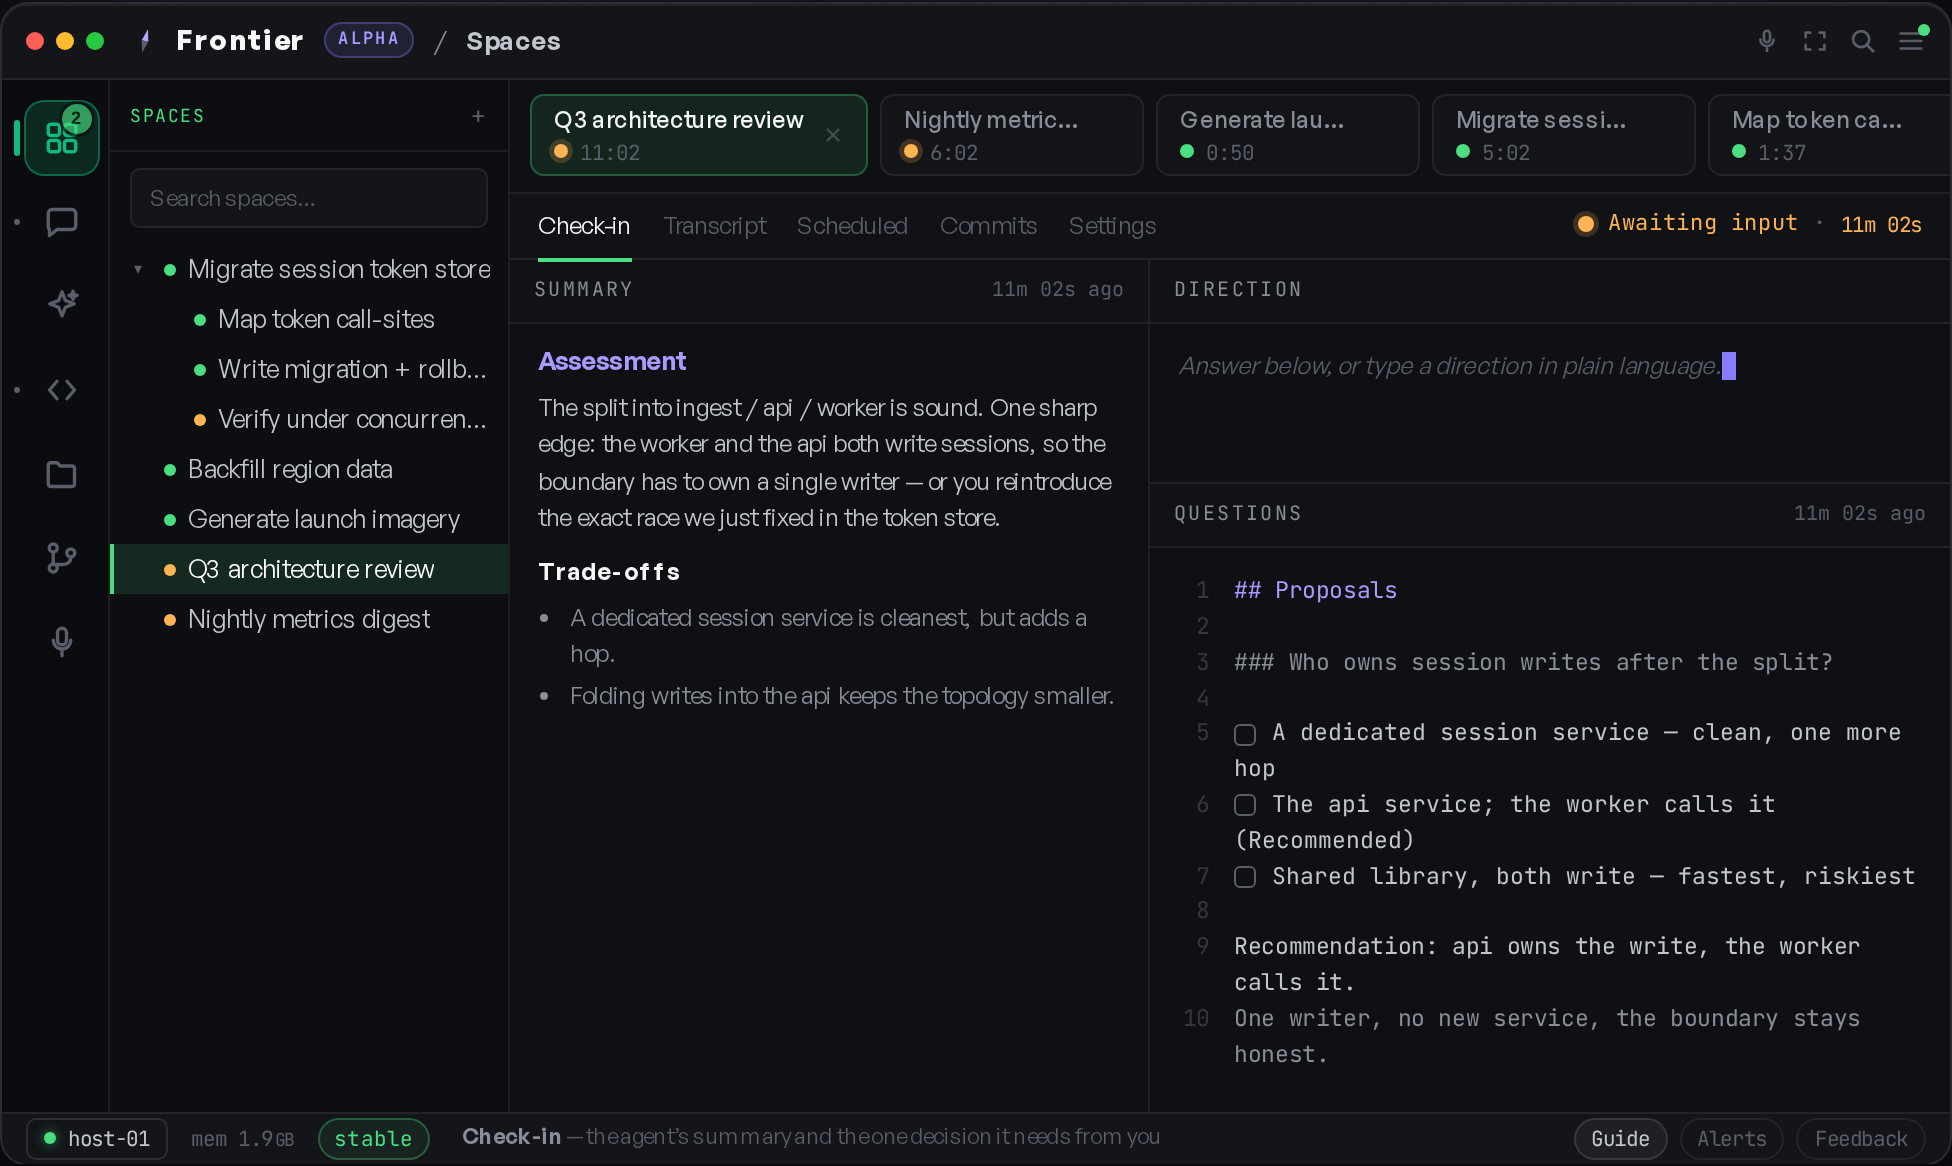The image size is (1952, 1166).
Task: Open the Nightly metric session tab
Action: point(1011,135)
